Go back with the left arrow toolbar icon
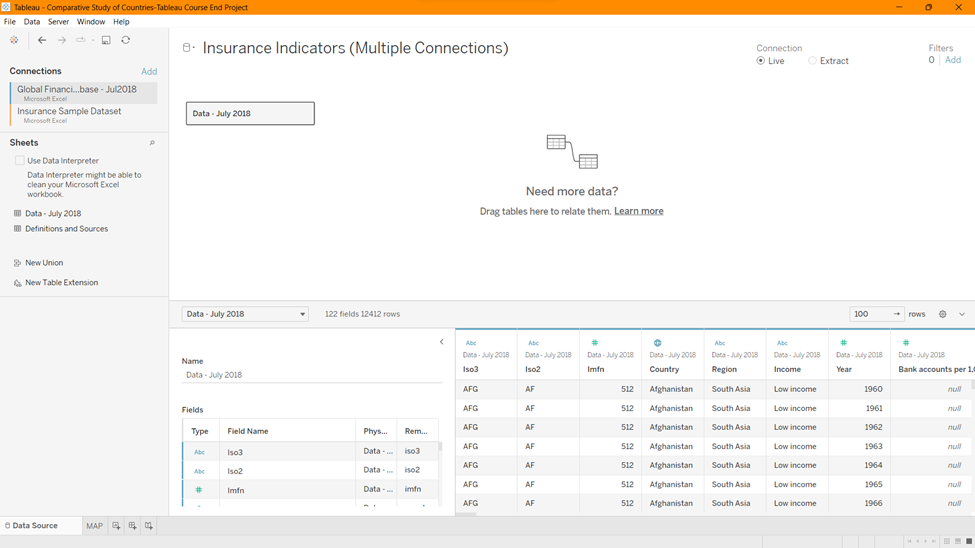This screenshot has width=975, height=548. [42, 40]
